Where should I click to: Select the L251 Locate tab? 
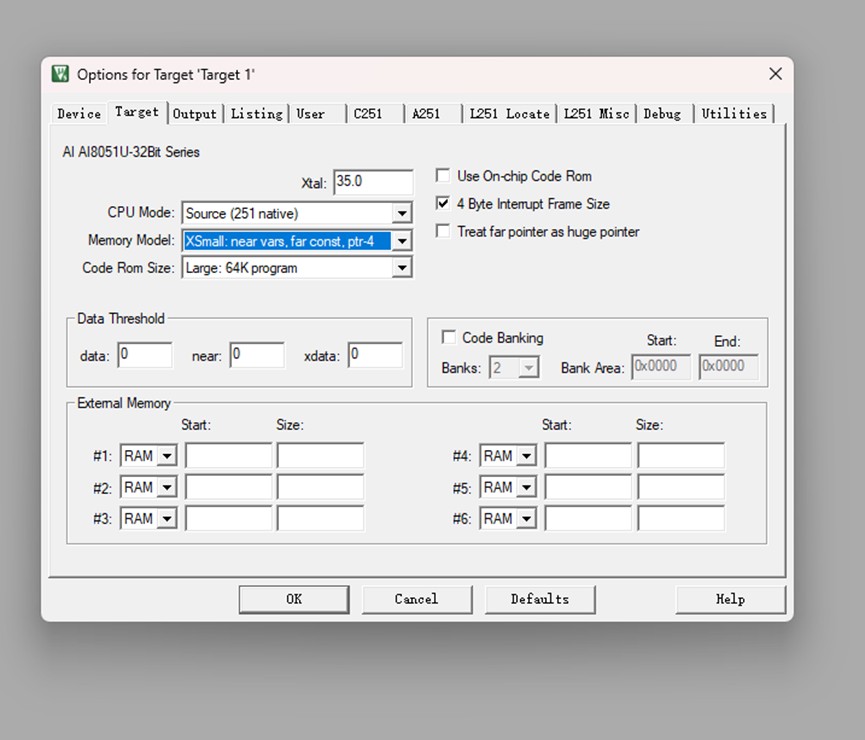(510, 114)
